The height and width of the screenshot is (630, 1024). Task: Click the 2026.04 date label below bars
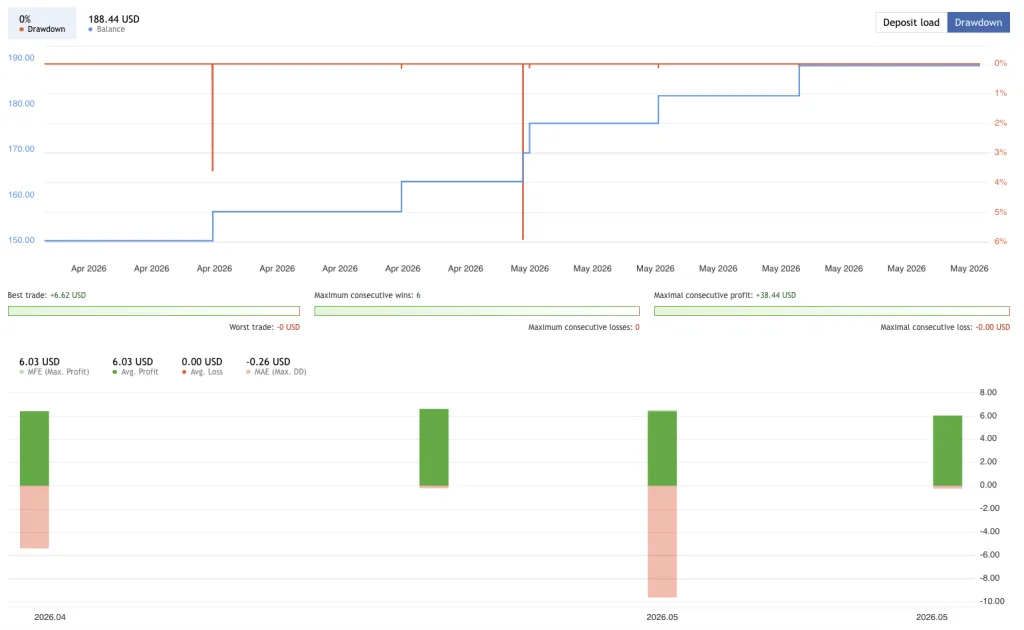point(50,617)
